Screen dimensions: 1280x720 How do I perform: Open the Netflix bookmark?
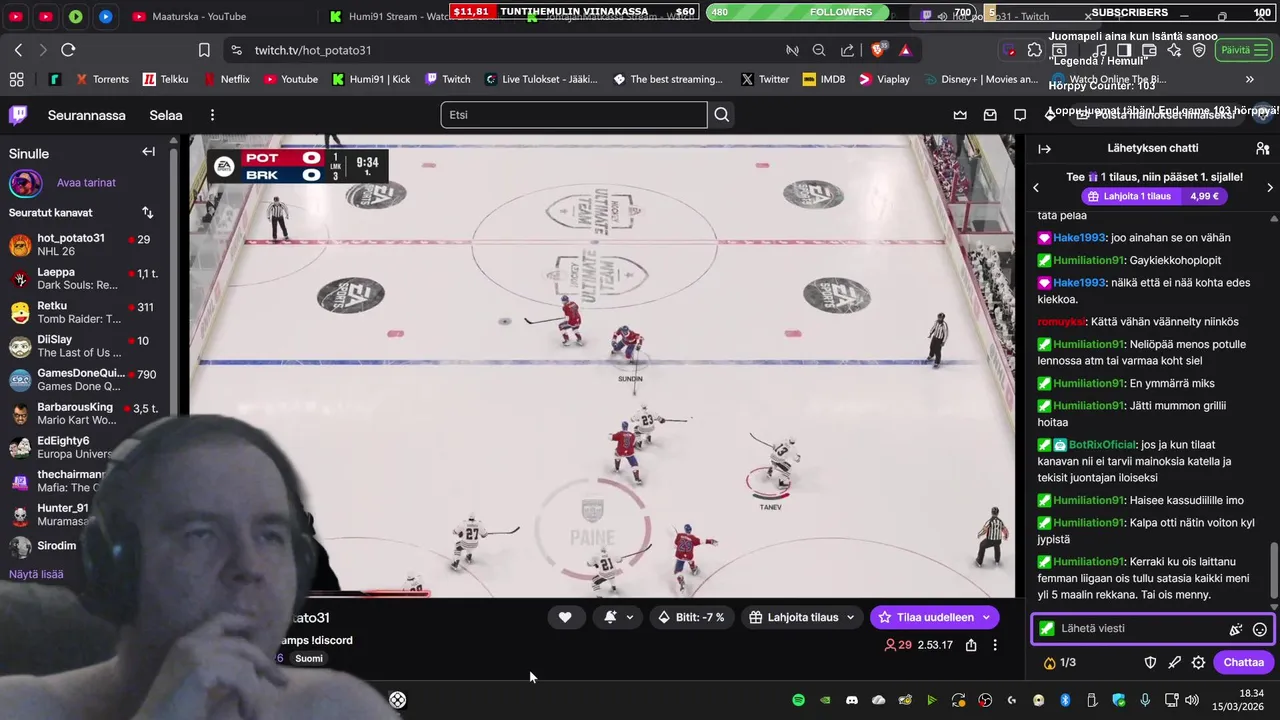pos(226,79)
